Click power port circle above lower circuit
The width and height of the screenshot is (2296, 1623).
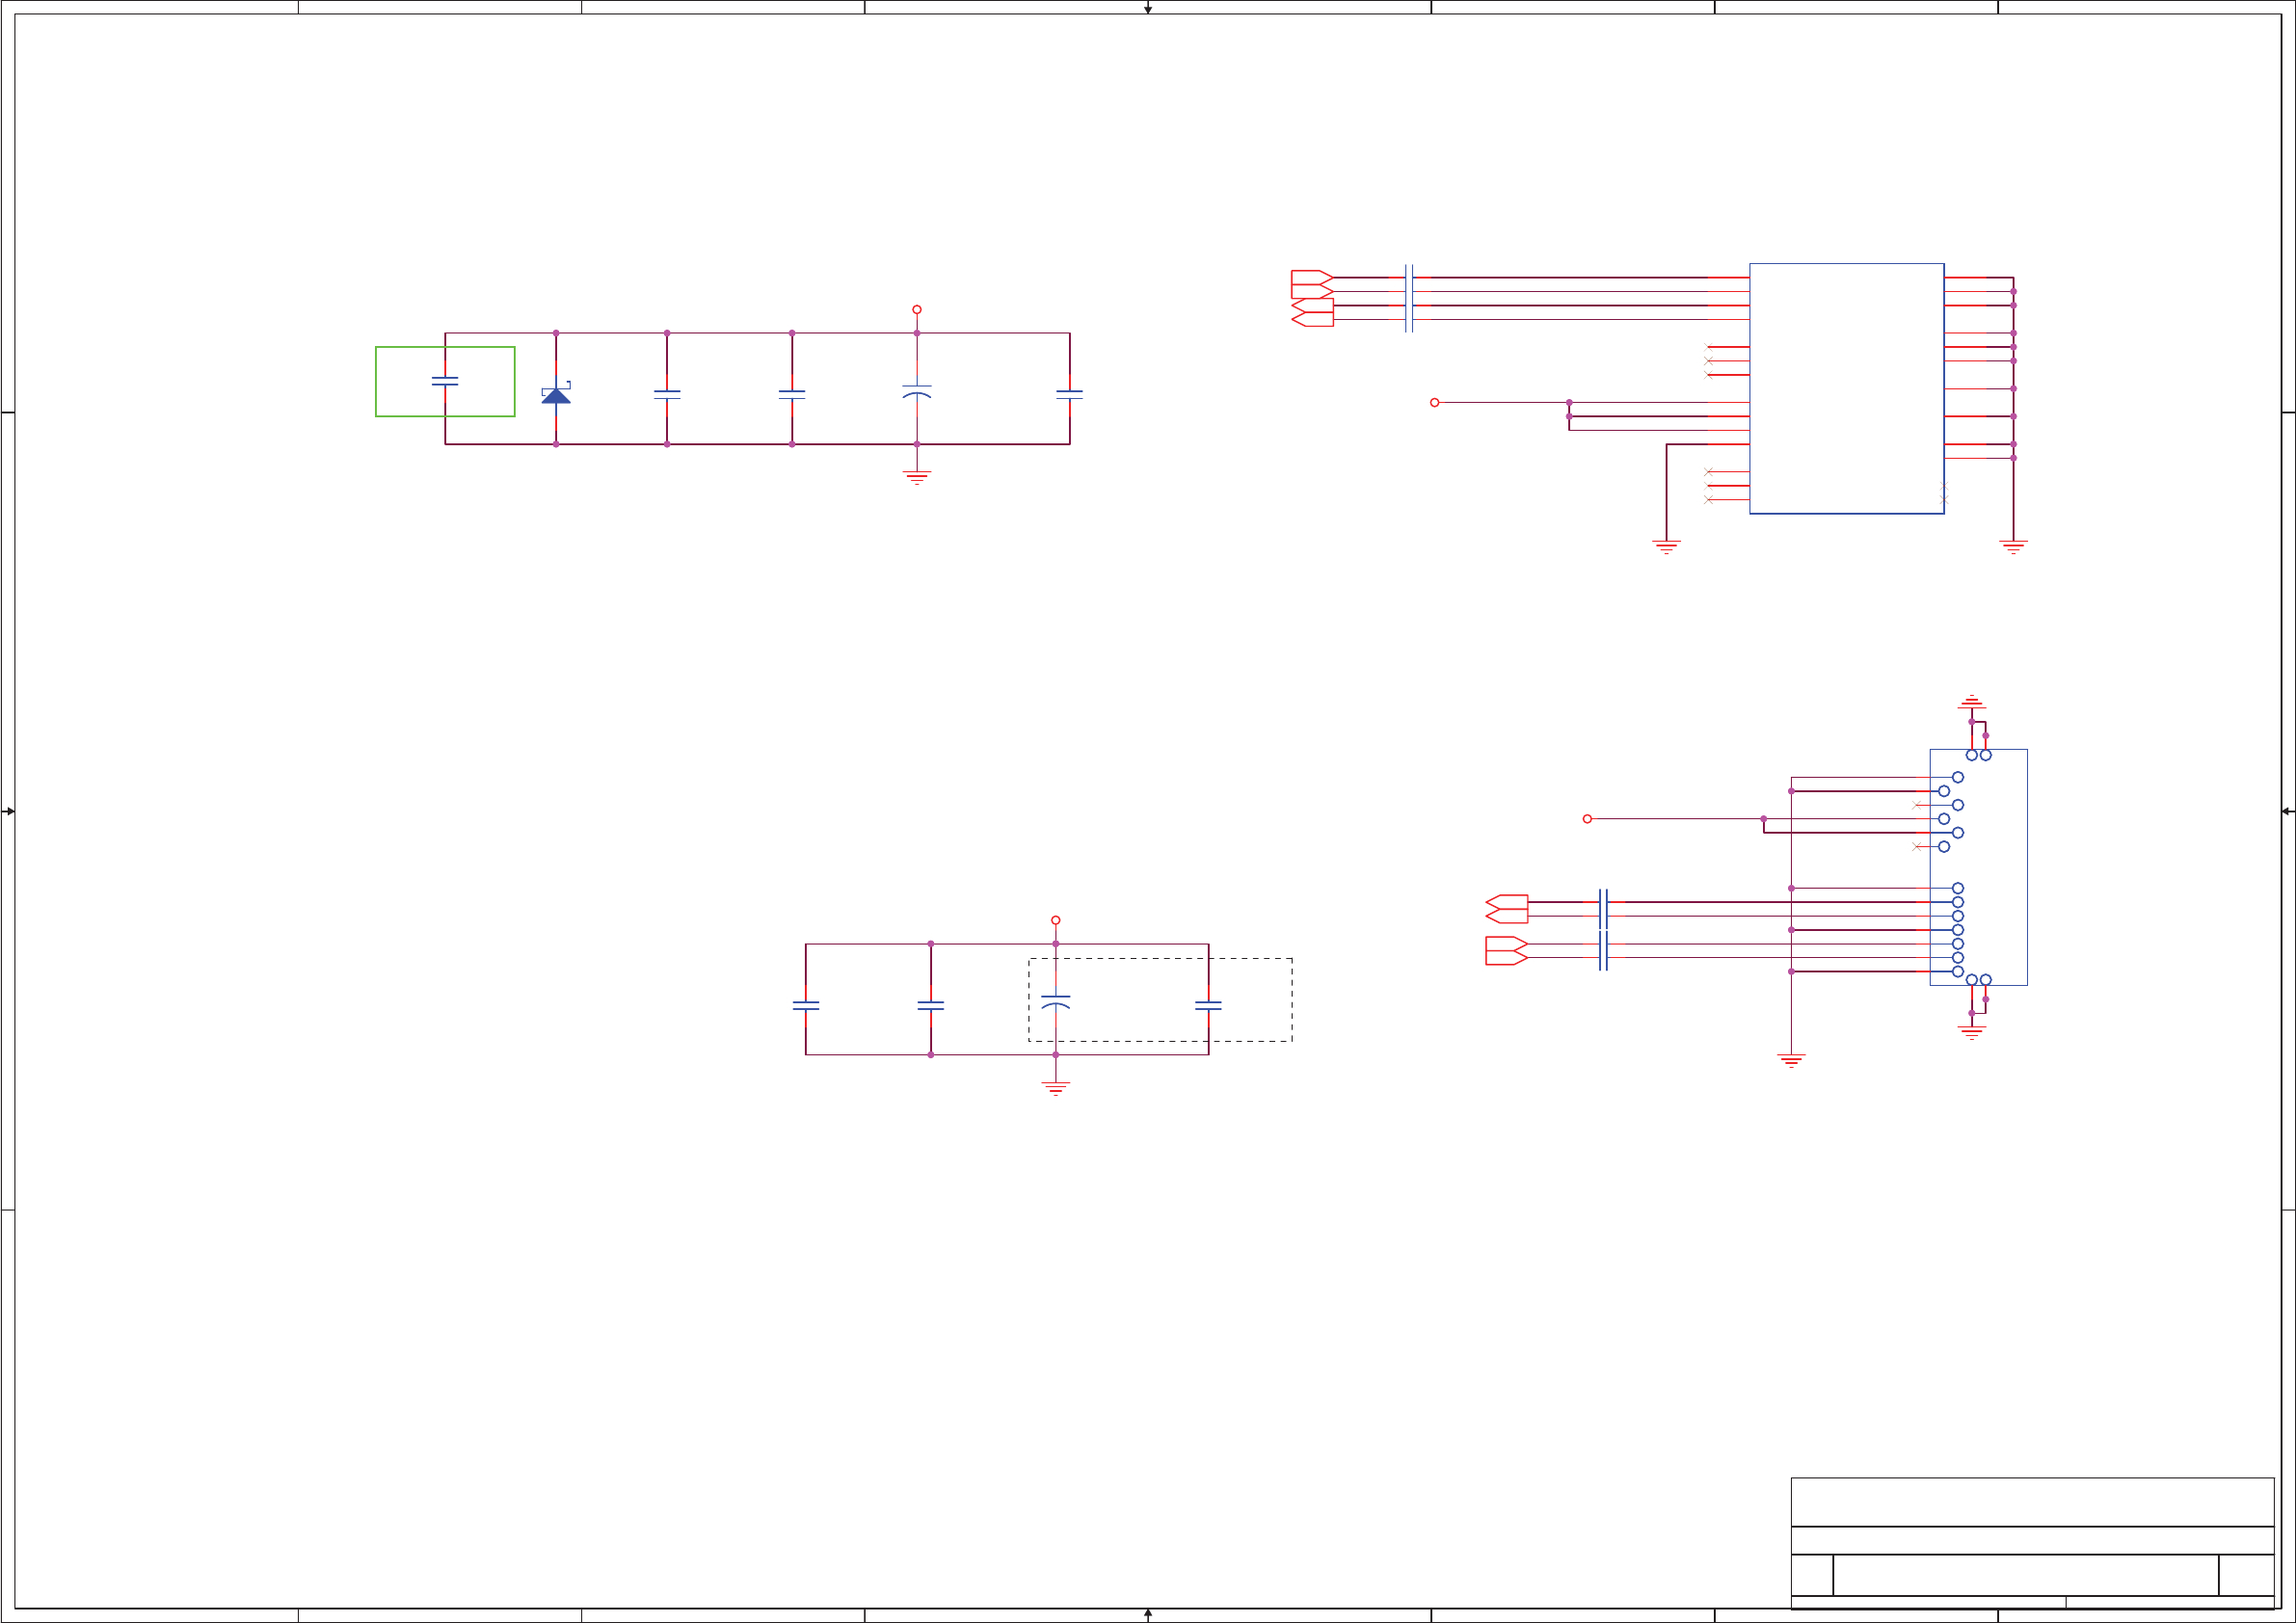(1055, 920)
